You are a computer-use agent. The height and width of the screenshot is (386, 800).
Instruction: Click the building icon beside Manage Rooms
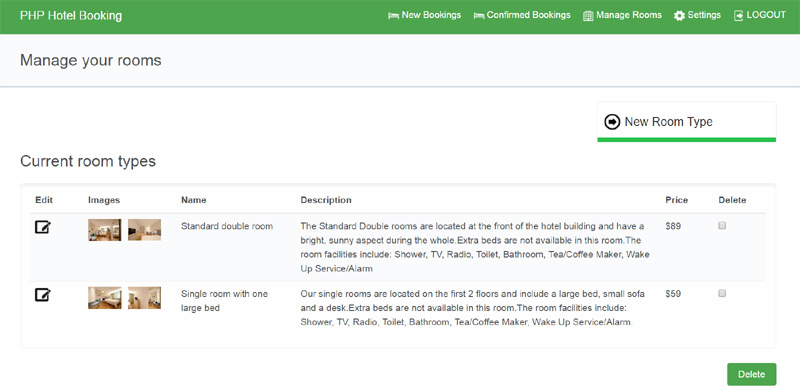pyautogui.click(x=588, y=16)
